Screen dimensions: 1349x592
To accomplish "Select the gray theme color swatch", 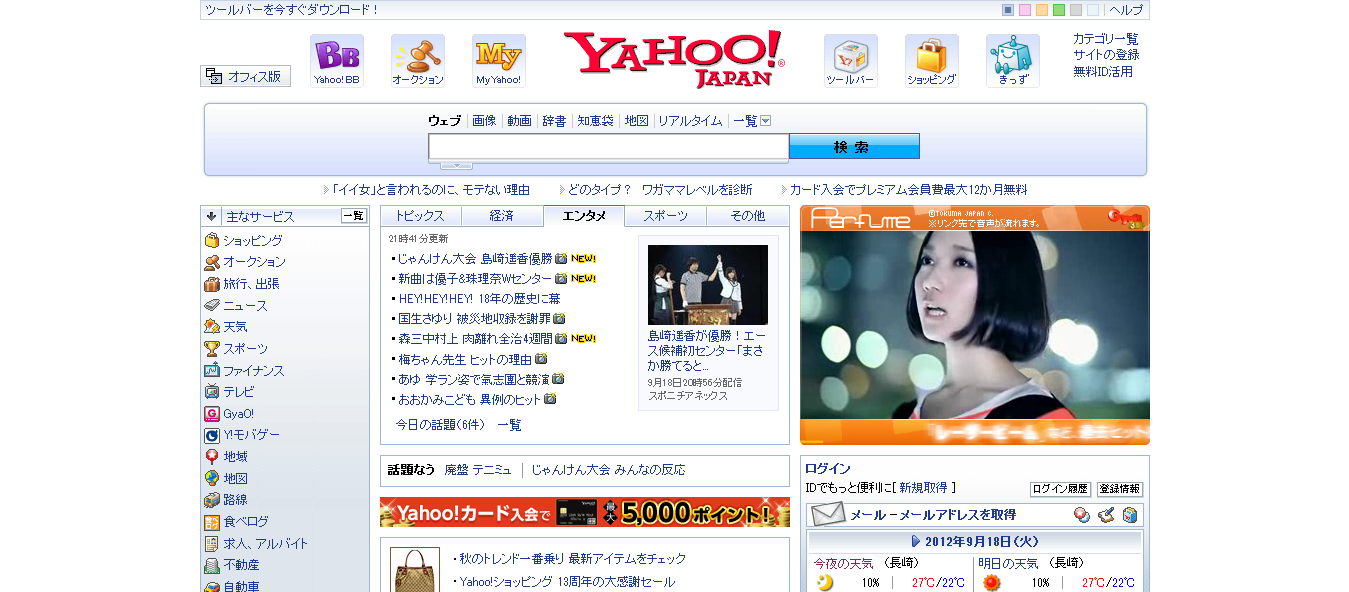I will pyautogui.click(x=1076, y=10).
